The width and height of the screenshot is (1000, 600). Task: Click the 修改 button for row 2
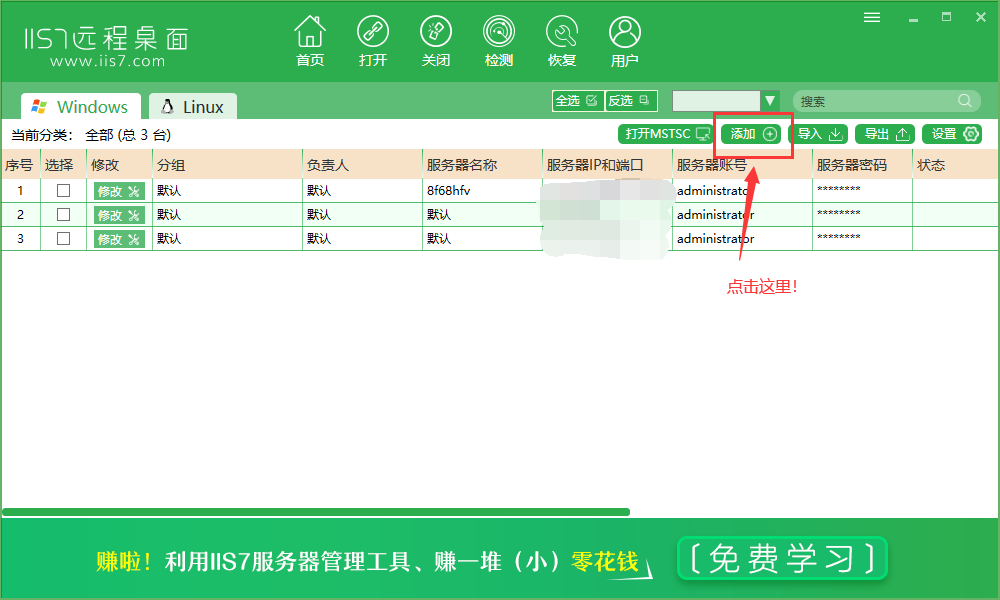click(119, 216)
